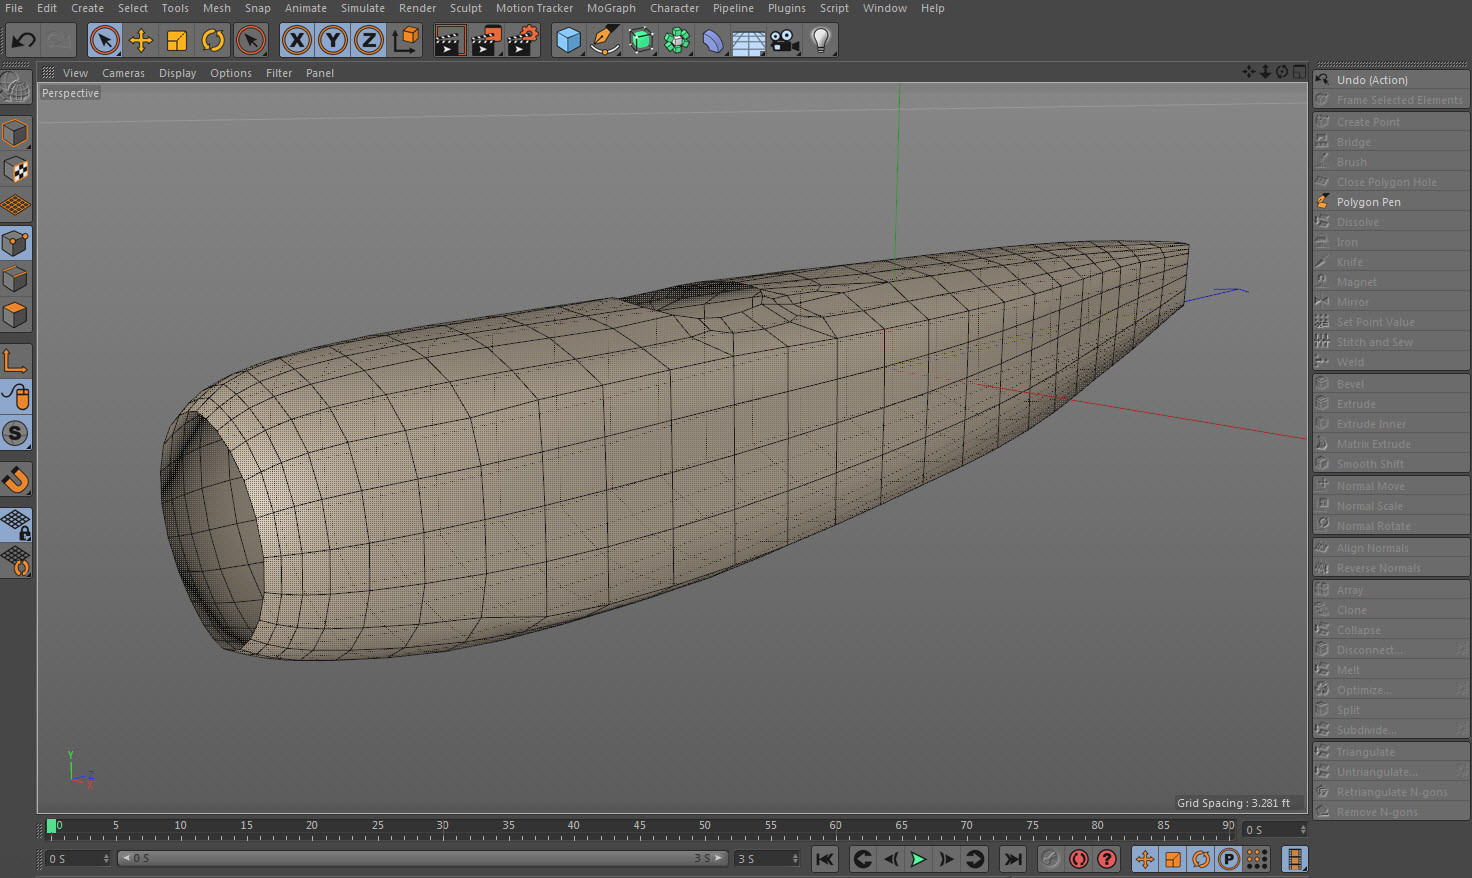Toggle X axis lock

[296, 41]
